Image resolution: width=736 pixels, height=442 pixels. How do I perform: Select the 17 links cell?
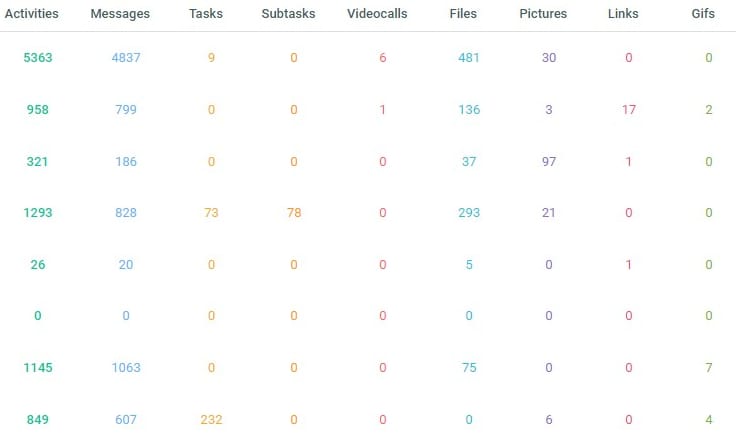click(629, 109)
